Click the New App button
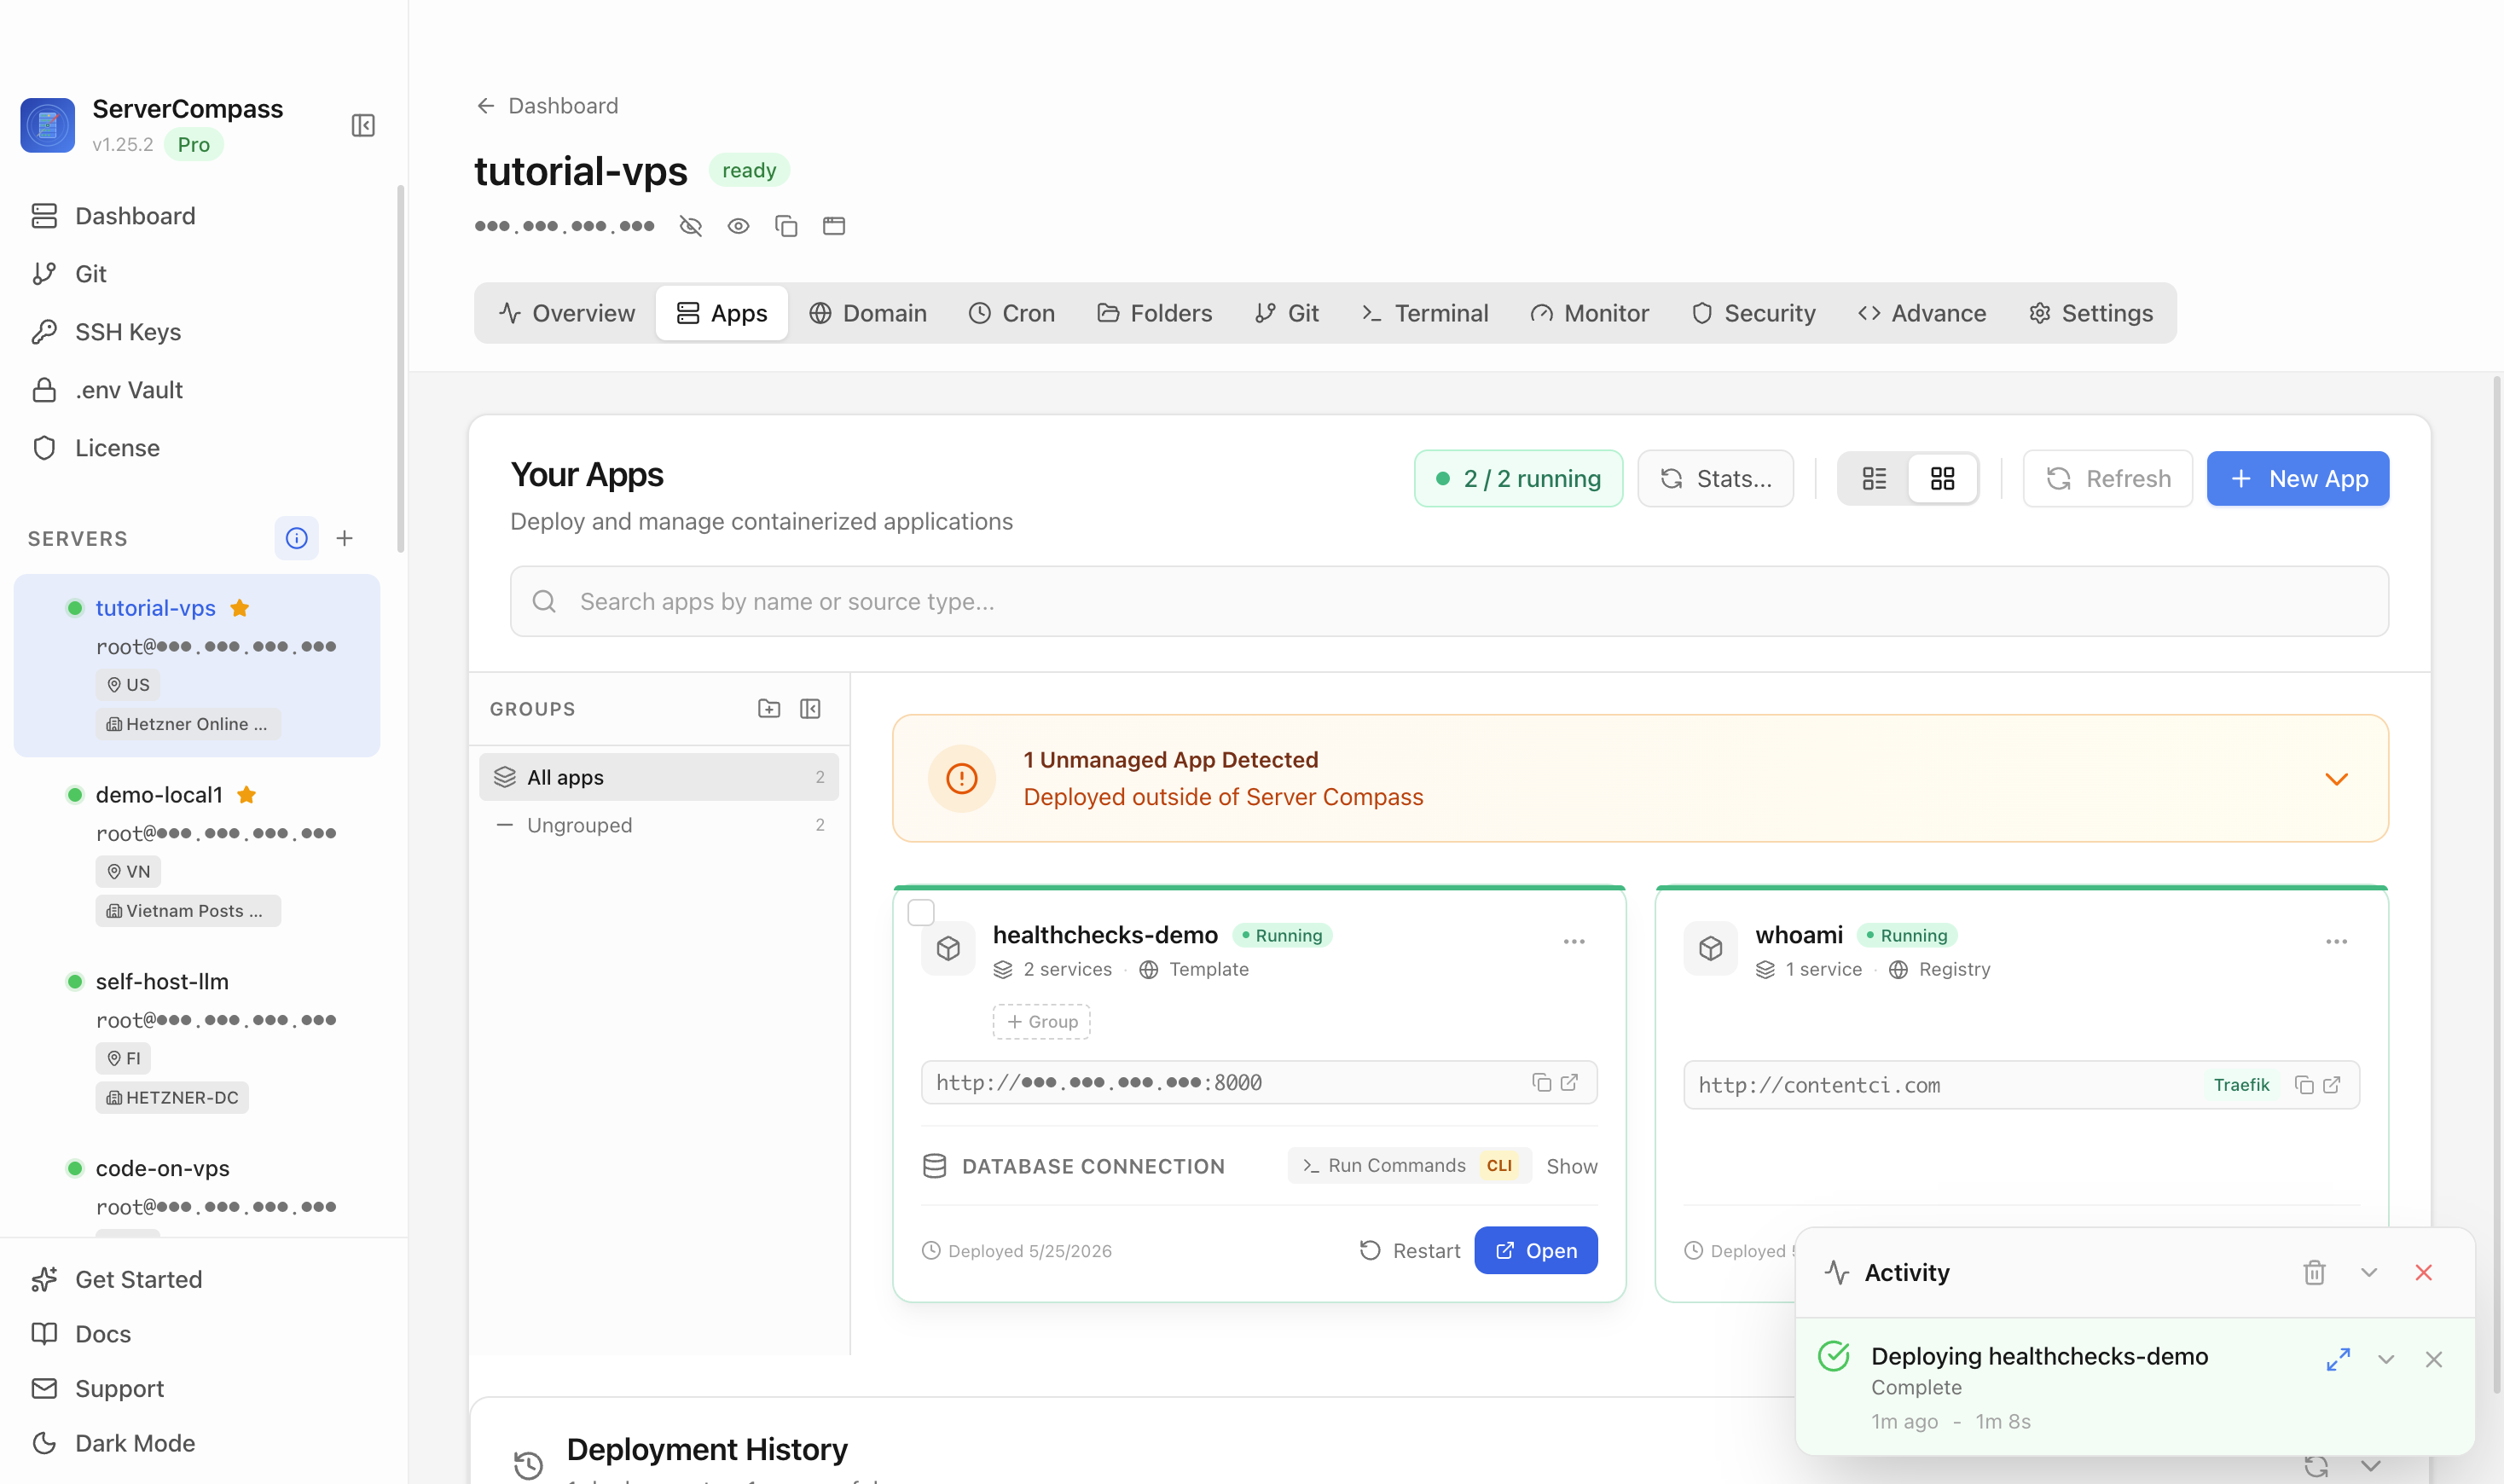Image resolution: width=2504 pixels, height=1484 pixels. (x=2298, y=479)
